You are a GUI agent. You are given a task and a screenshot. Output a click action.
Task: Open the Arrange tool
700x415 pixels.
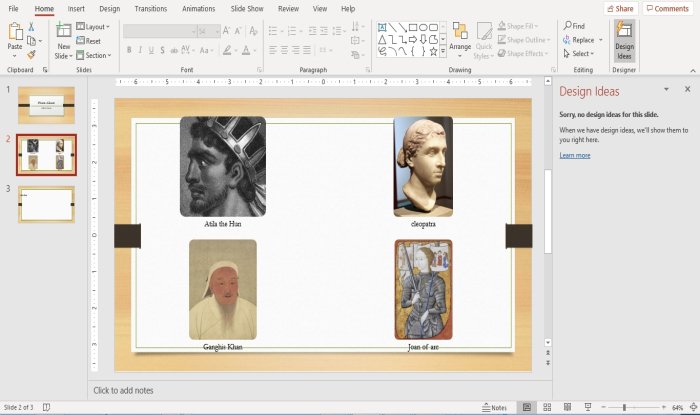(x=460, y=40)
